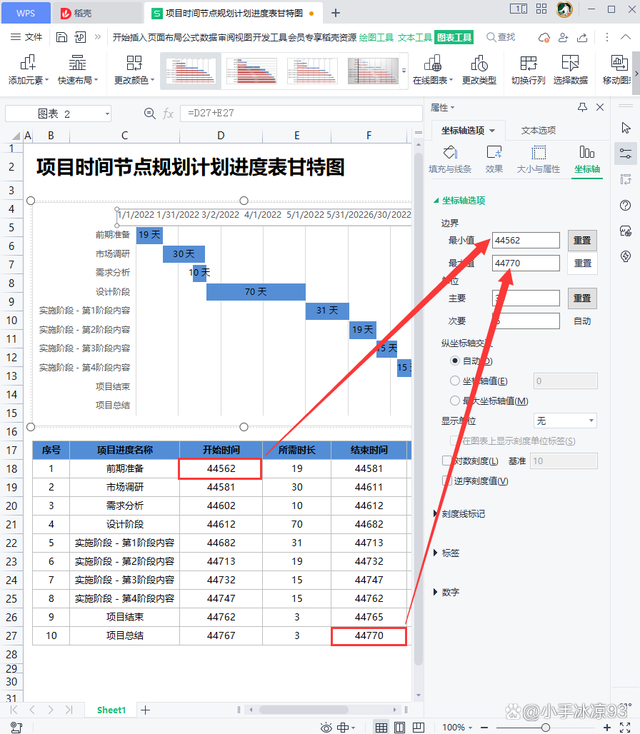This screenshot has height=734, width=640.
Task: Toggle the 逆序刻度值(V) checkbox
Action: tap(446, 481)
